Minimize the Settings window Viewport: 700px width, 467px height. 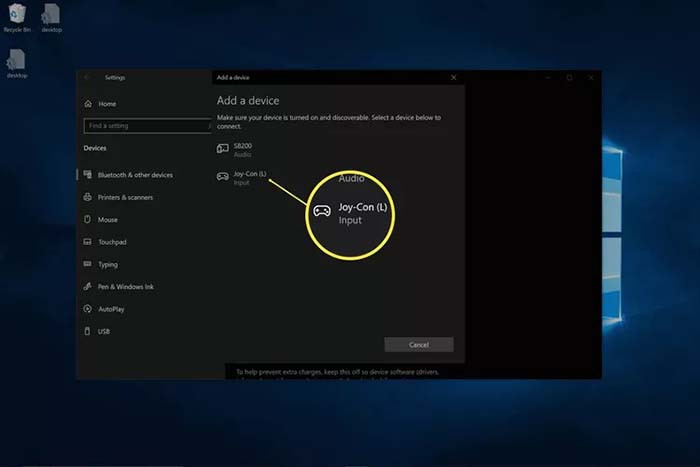tap(548, 77)
